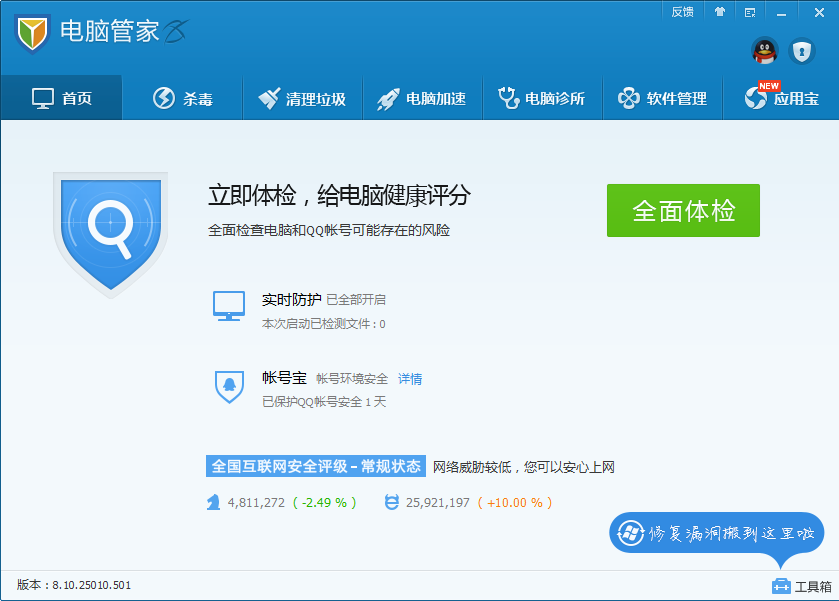Click 立即体检，给电脑健康评分 heading
839x601 pixels.
(339, 195)
